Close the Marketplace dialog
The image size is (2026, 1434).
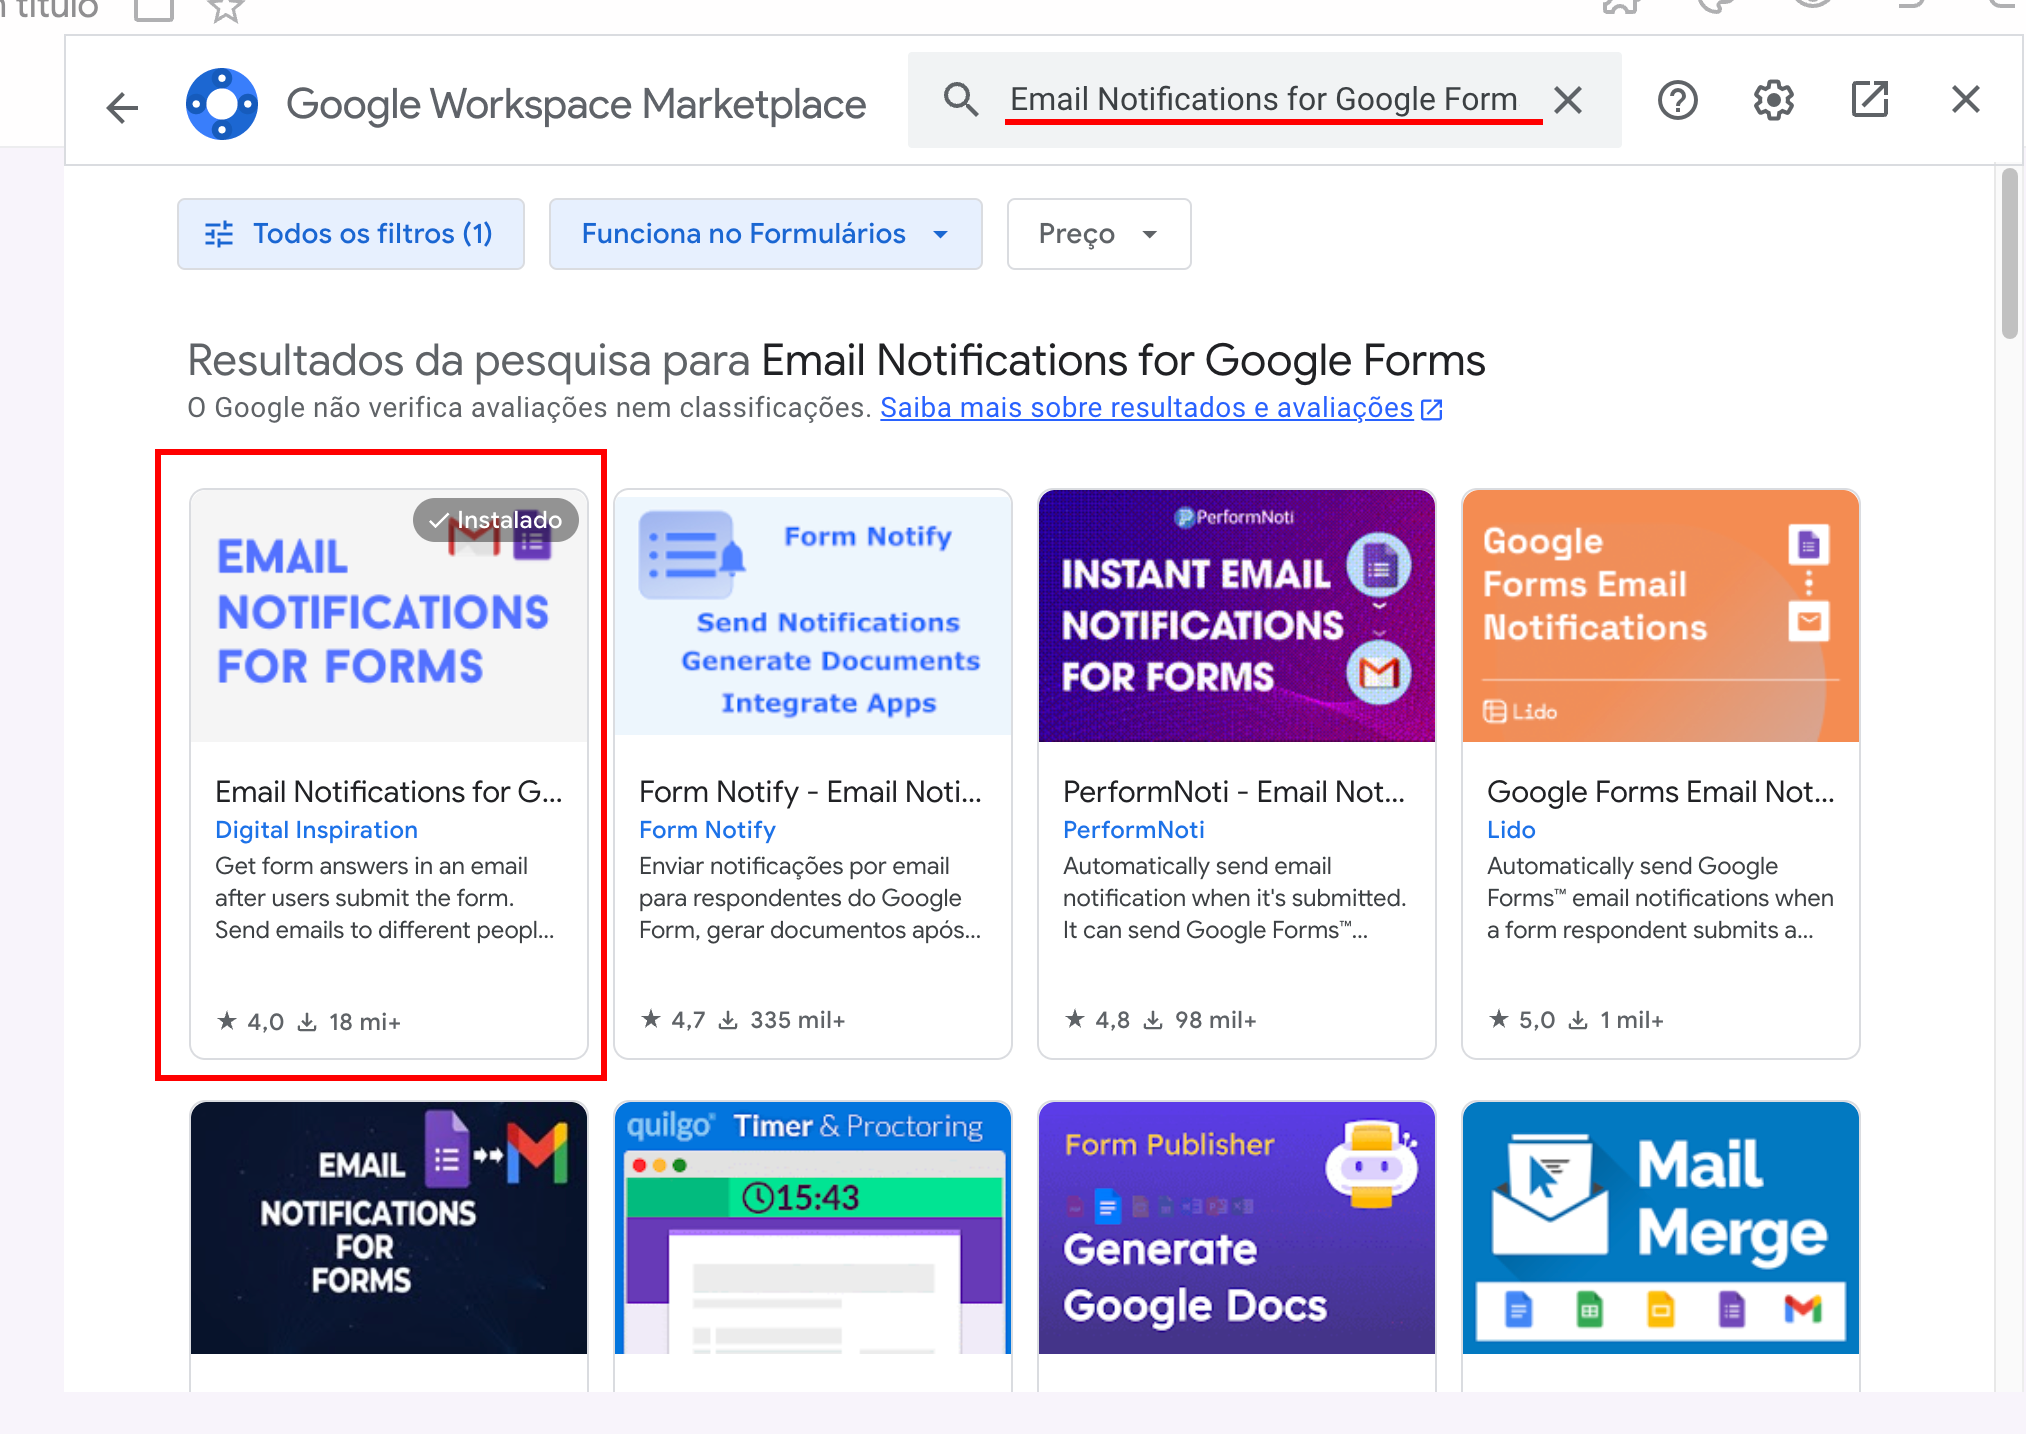tap(1965, 100)
